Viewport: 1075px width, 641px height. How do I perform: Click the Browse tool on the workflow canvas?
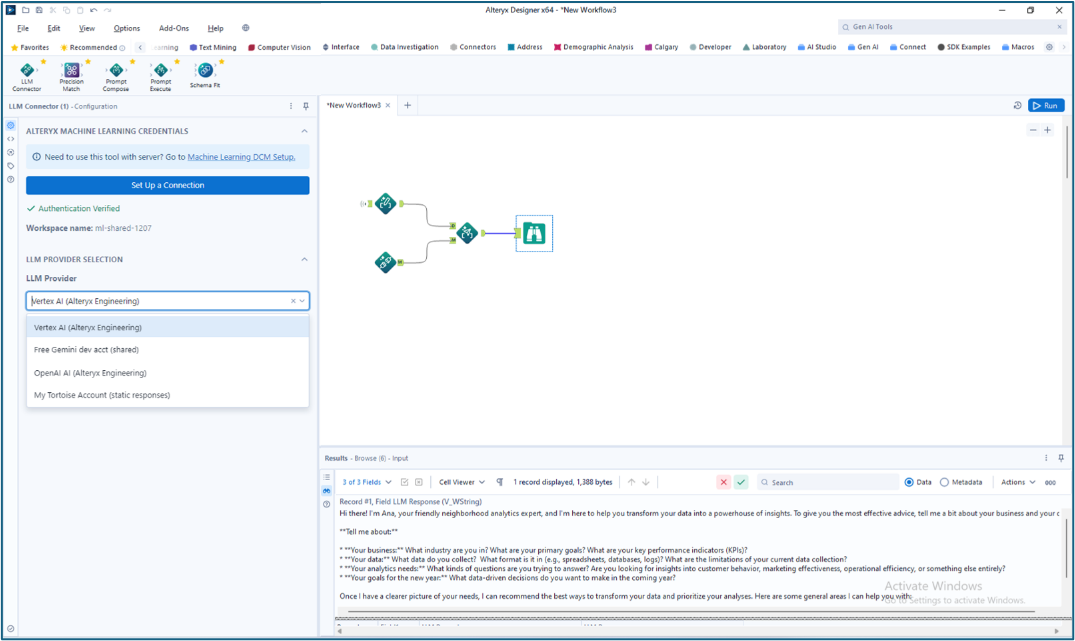pyautogui.click(x=534, y=233)
